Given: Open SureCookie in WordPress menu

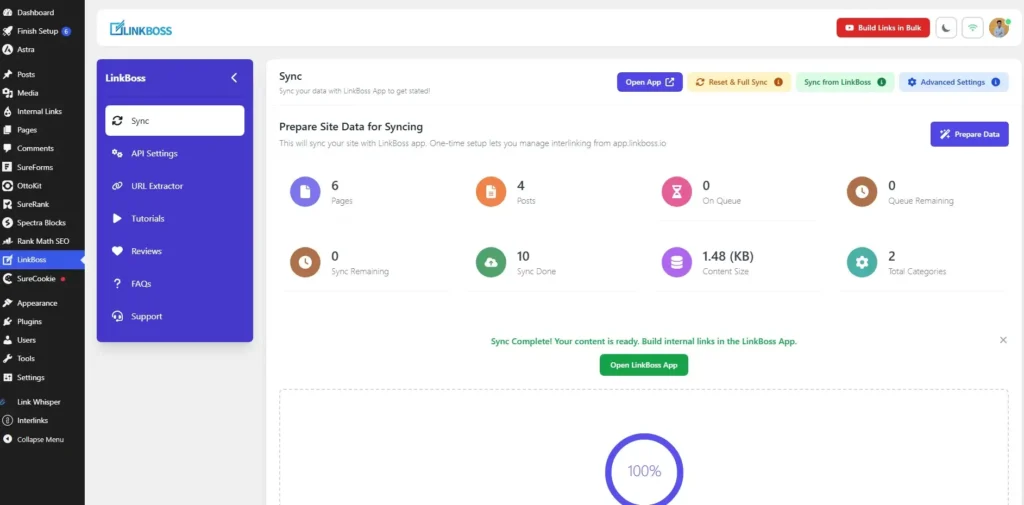Looking at the screenshot, I should (42, 278).
